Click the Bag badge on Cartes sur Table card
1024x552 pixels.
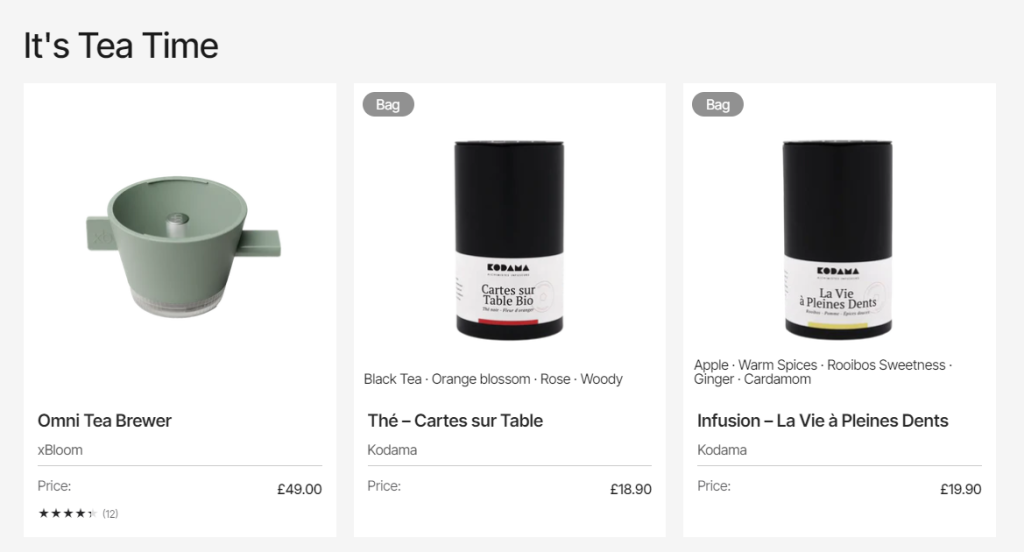(x=388, y=104)
